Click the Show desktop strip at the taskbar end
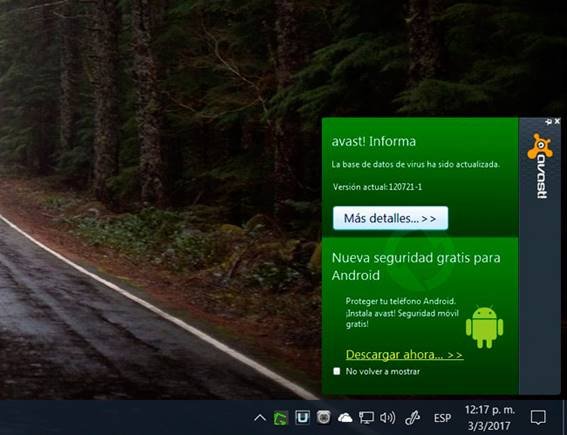Screen dimensions: 567x435 coord(564,418)
